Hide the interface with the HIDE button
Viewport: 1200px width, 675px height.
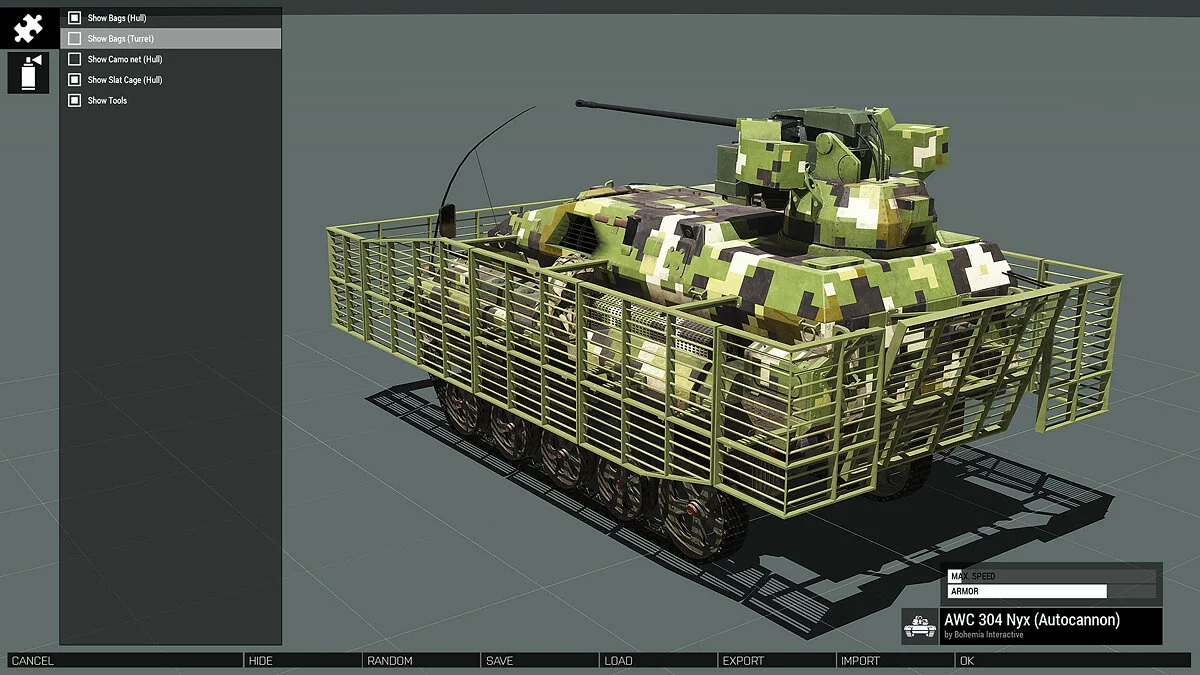261,661
